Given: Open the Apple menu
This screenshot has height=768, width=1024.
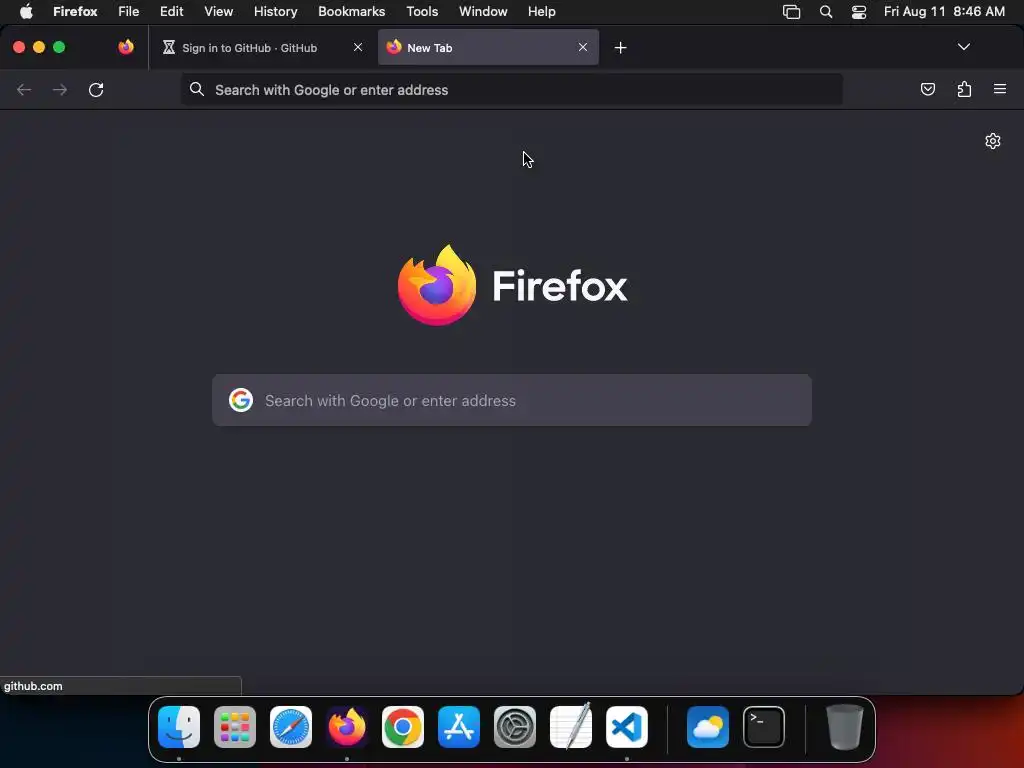Looking at the screenshot, I should click(25, 11).
